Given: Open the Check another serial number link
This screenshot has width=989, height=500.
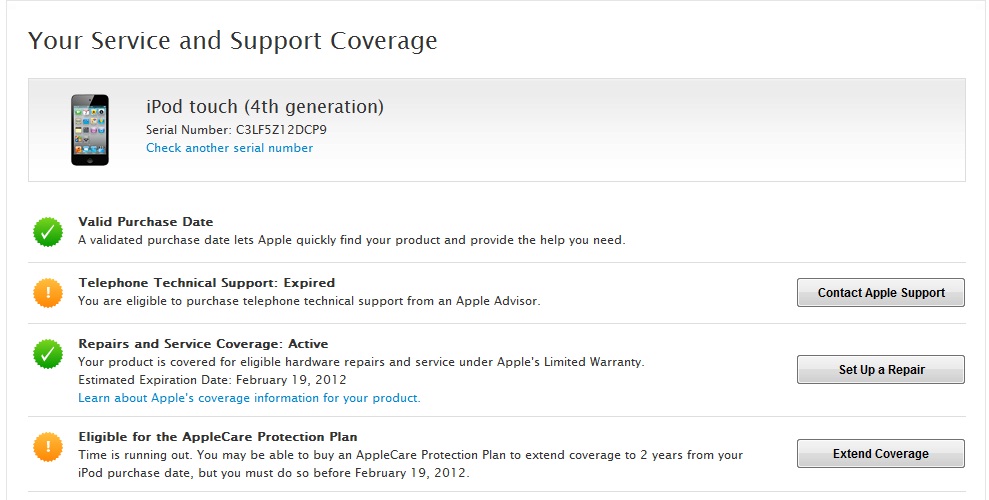Looking at the screenshot, I should click(229, 148).
